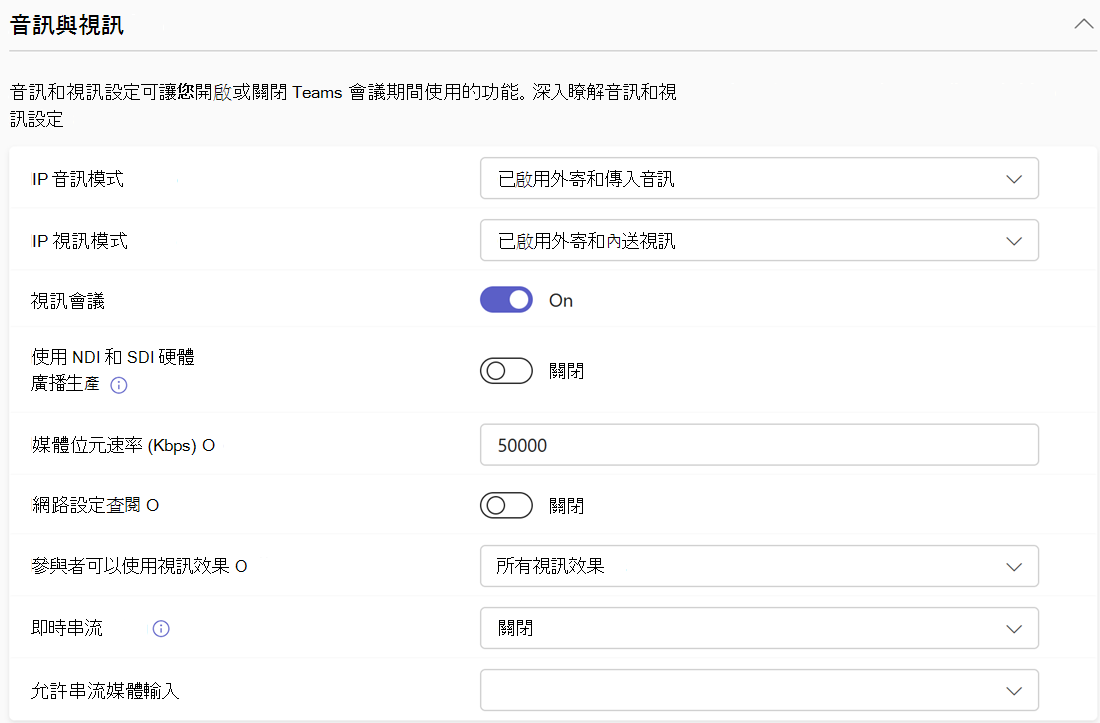Click the info icon beside 廣播生產
The height and width of the screenshot is (723, 1100).
pos(118,385)
